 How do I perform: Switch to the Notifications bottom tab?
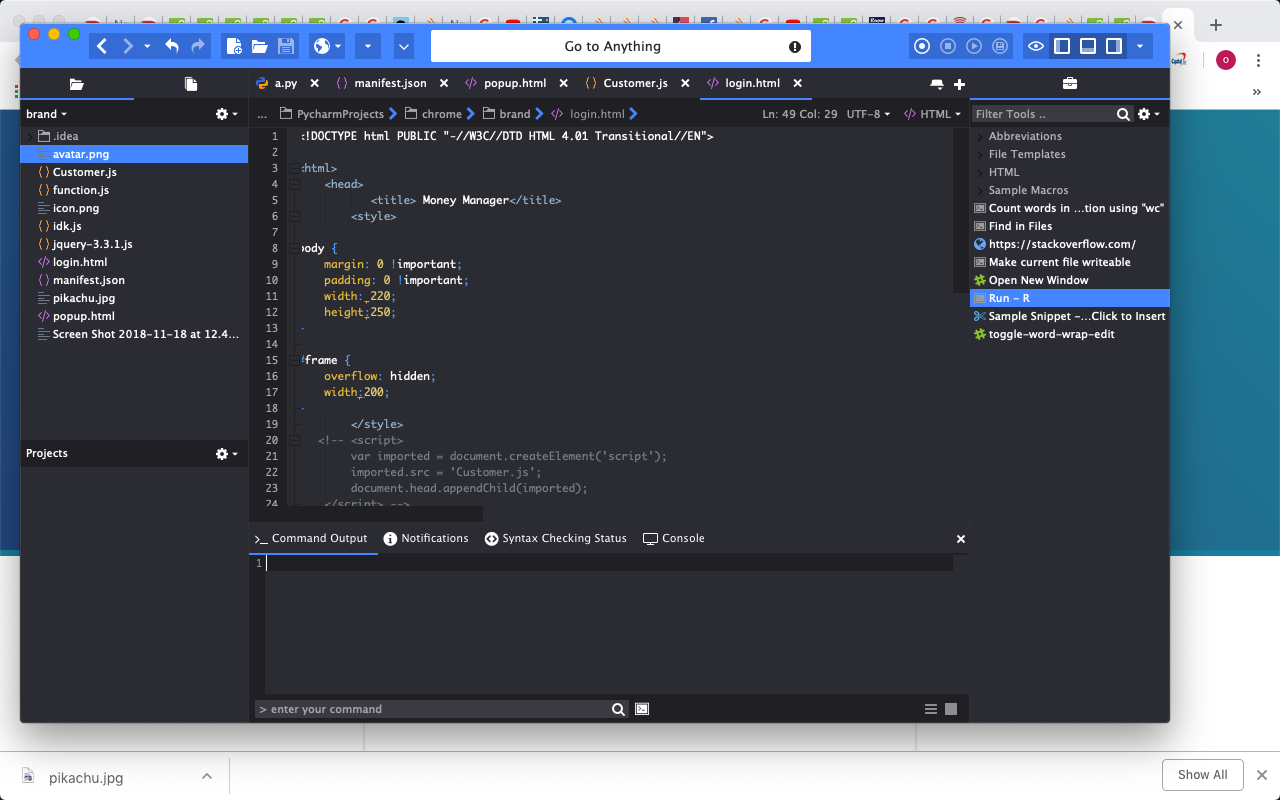pos(426,538)
